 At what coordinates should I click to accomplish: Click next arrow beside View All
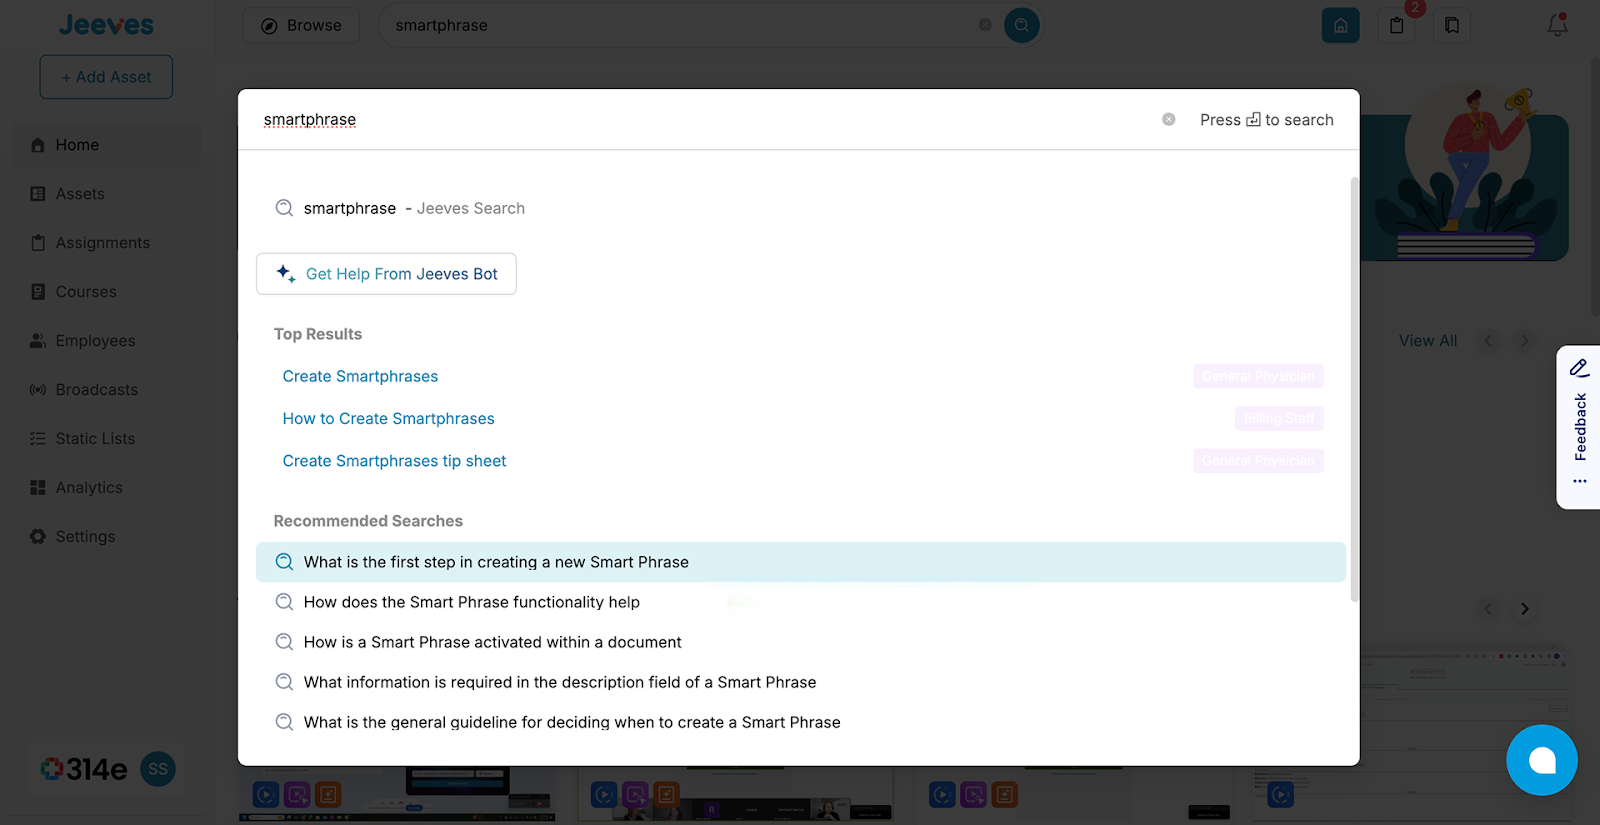click(x=1524, y=341)
